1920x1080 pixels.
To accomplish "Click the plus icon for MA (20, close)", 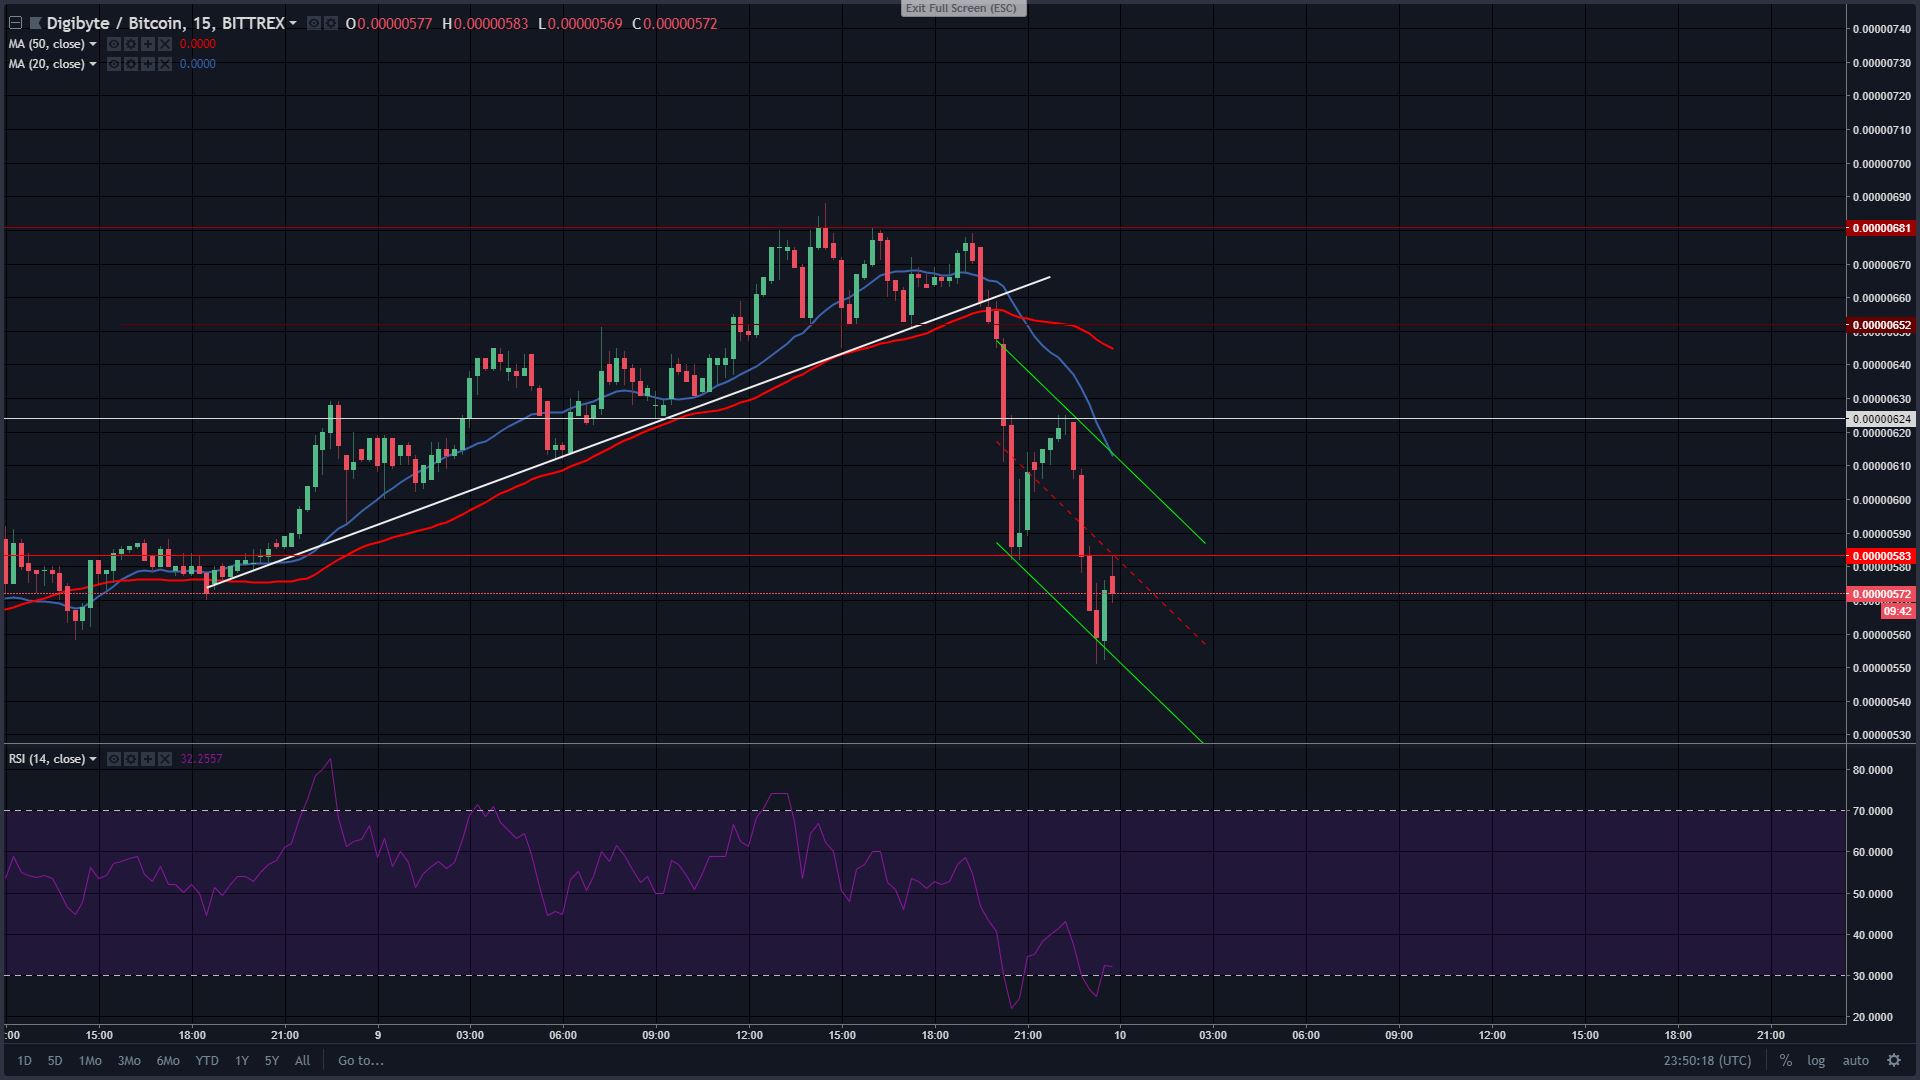I will coord(148,64).
